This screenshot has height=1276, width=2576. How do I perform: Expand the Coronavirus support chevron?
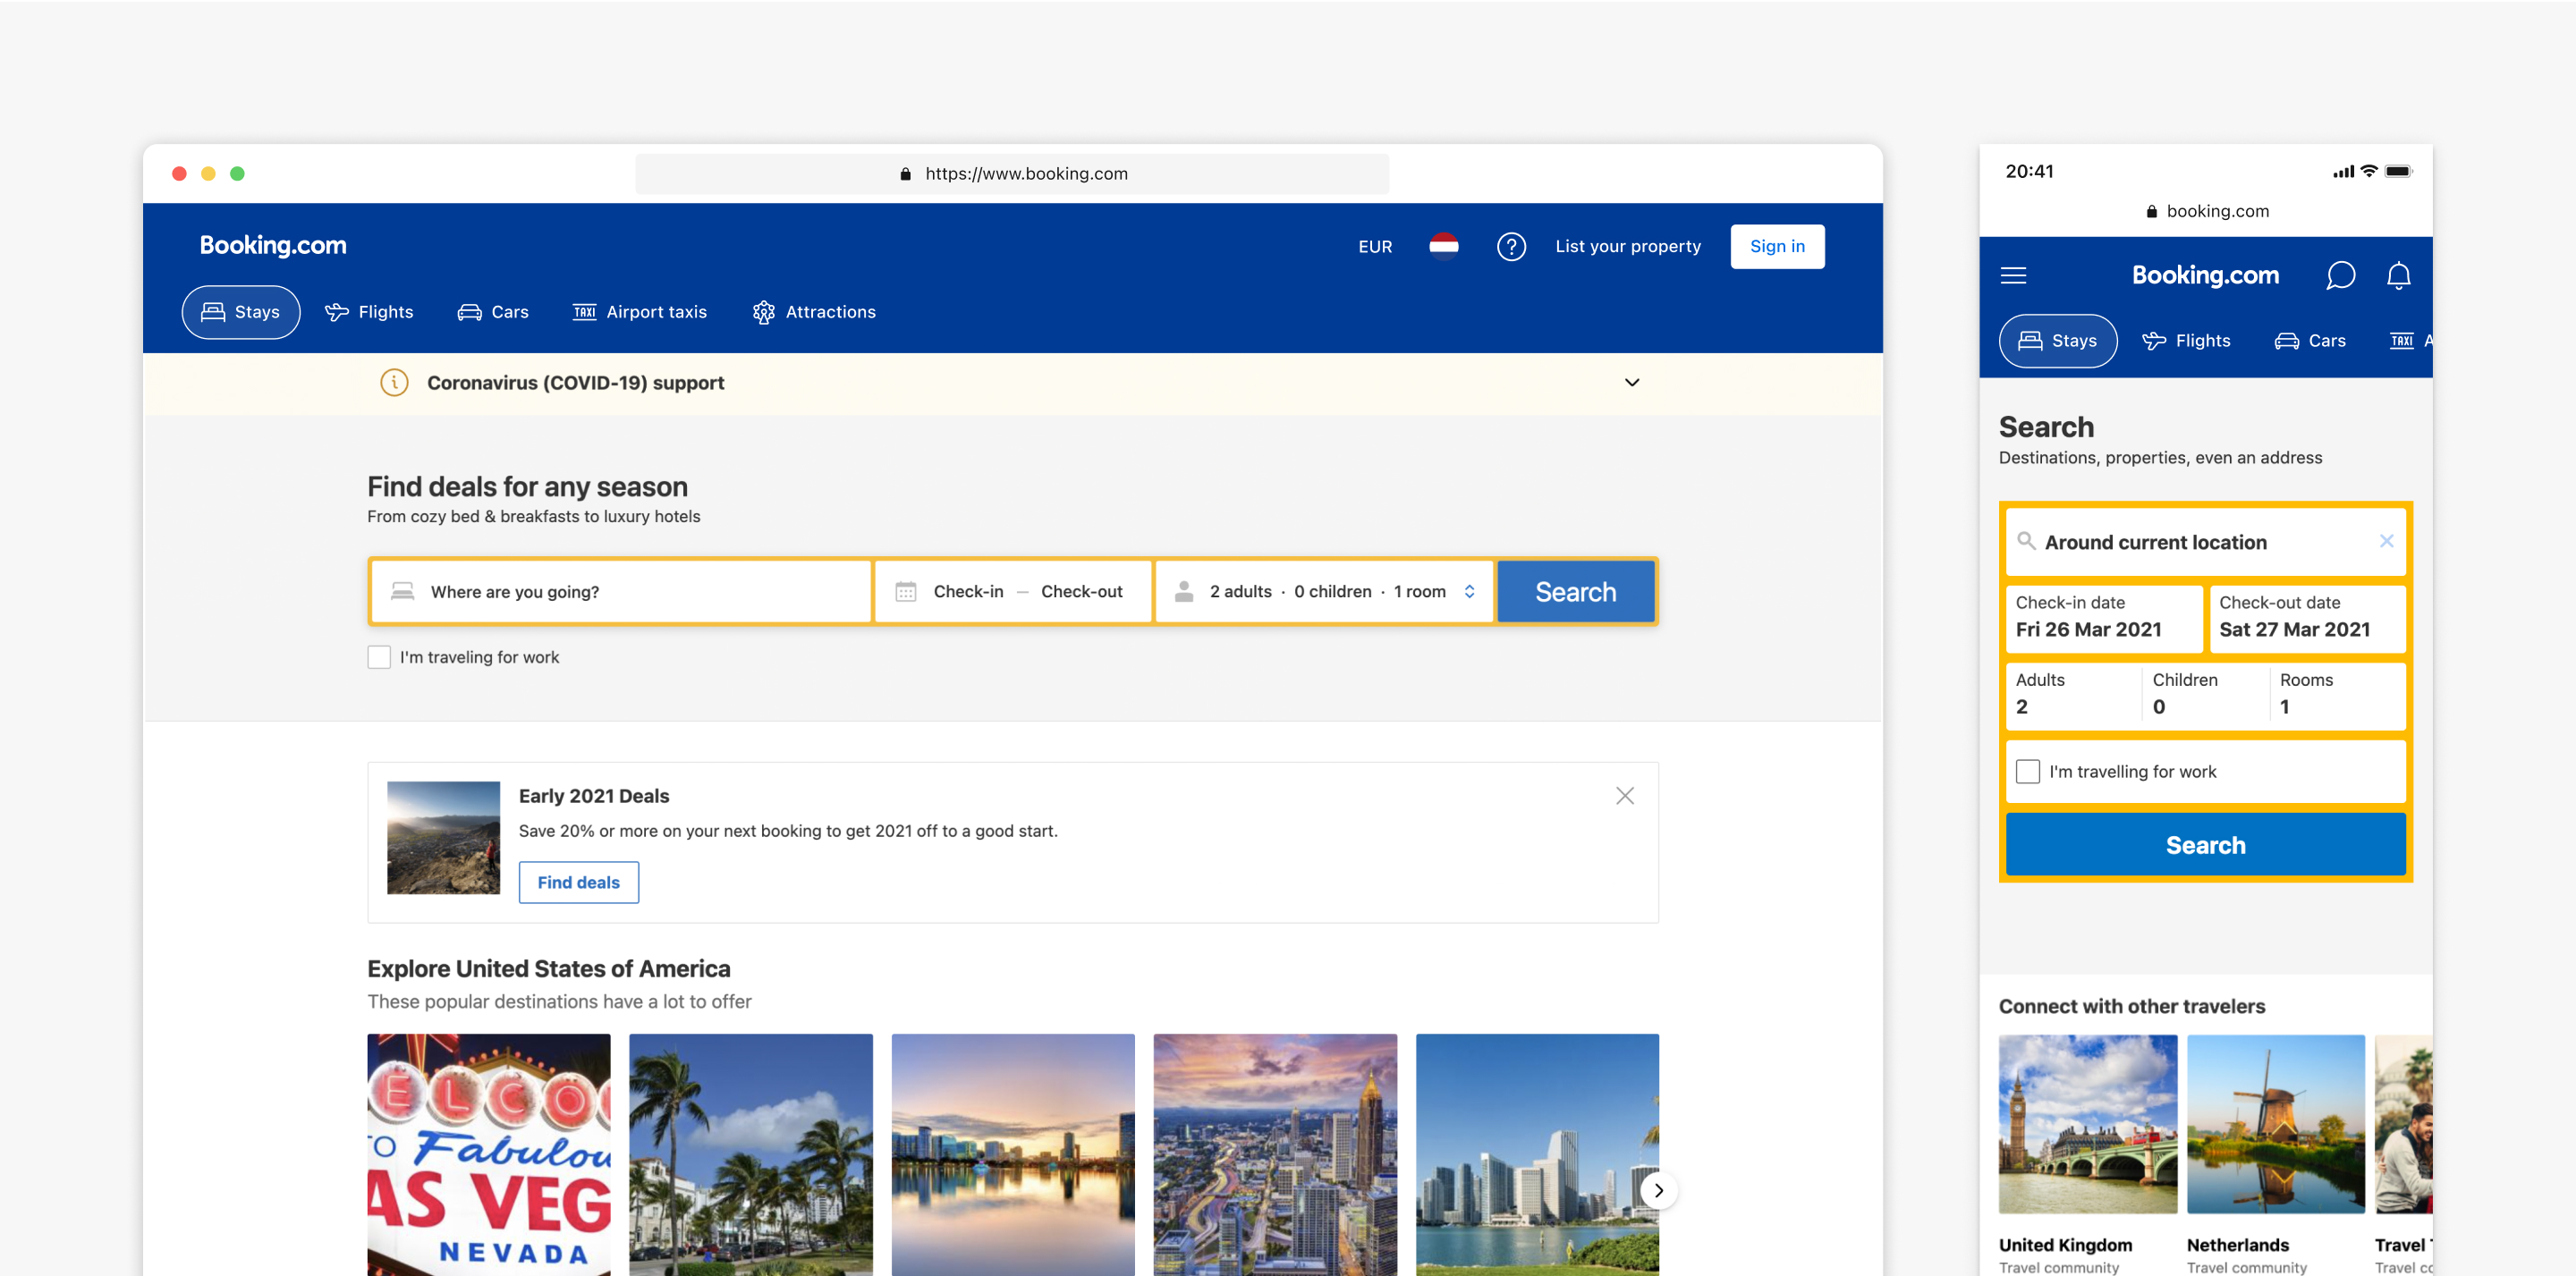point(1631,383)
